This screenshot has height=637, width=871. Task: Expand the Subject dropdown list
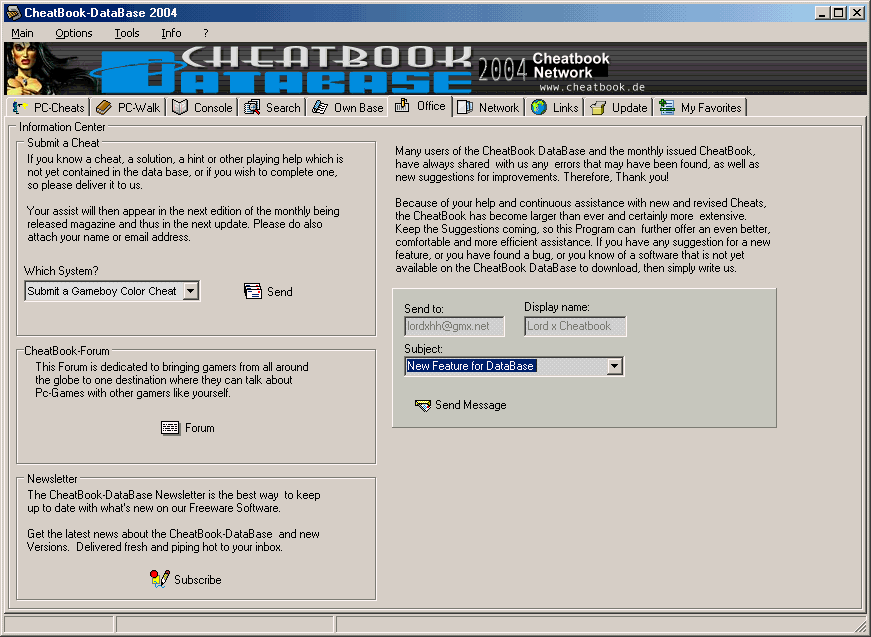(614, 366)
